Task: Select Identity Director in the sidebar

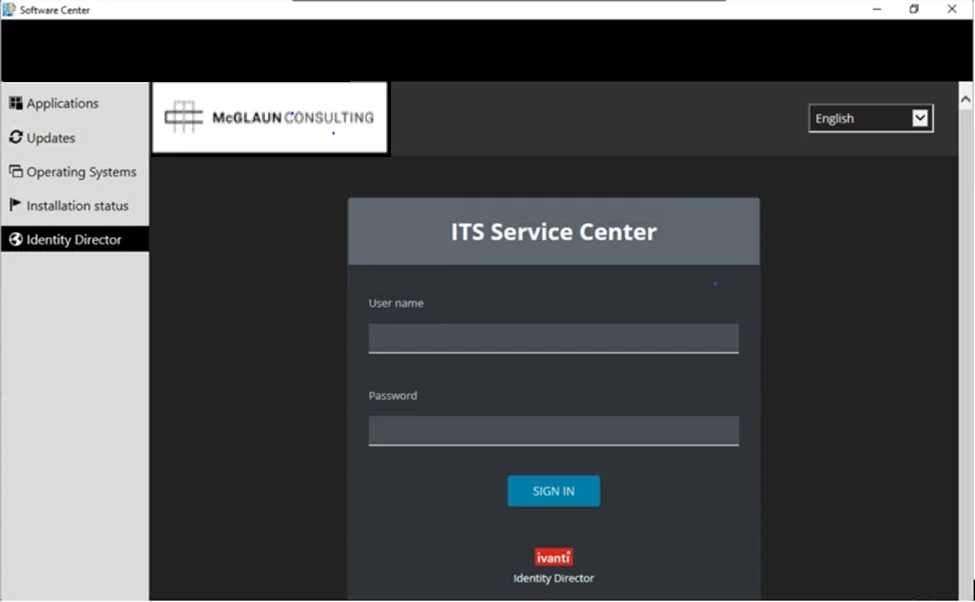Action: tap(75, 239)
